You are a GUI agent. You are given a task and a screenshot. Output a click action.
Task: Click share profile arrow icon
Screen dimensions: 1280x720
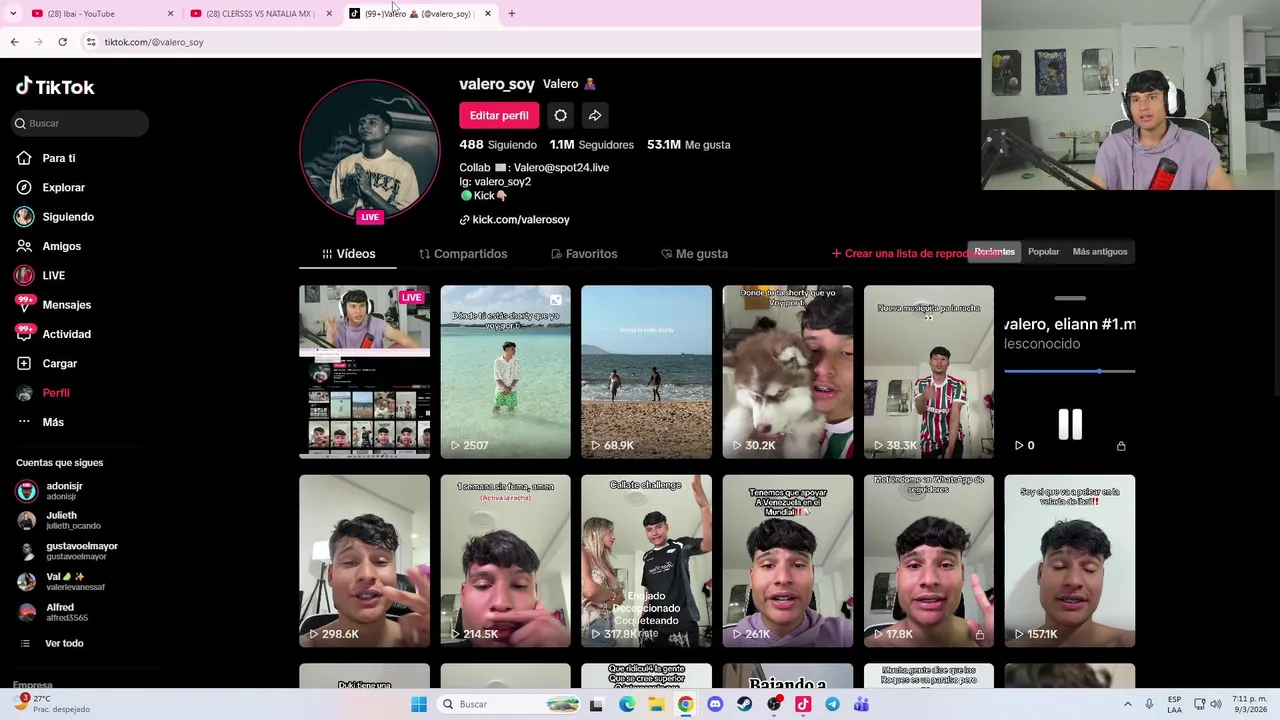595,115
